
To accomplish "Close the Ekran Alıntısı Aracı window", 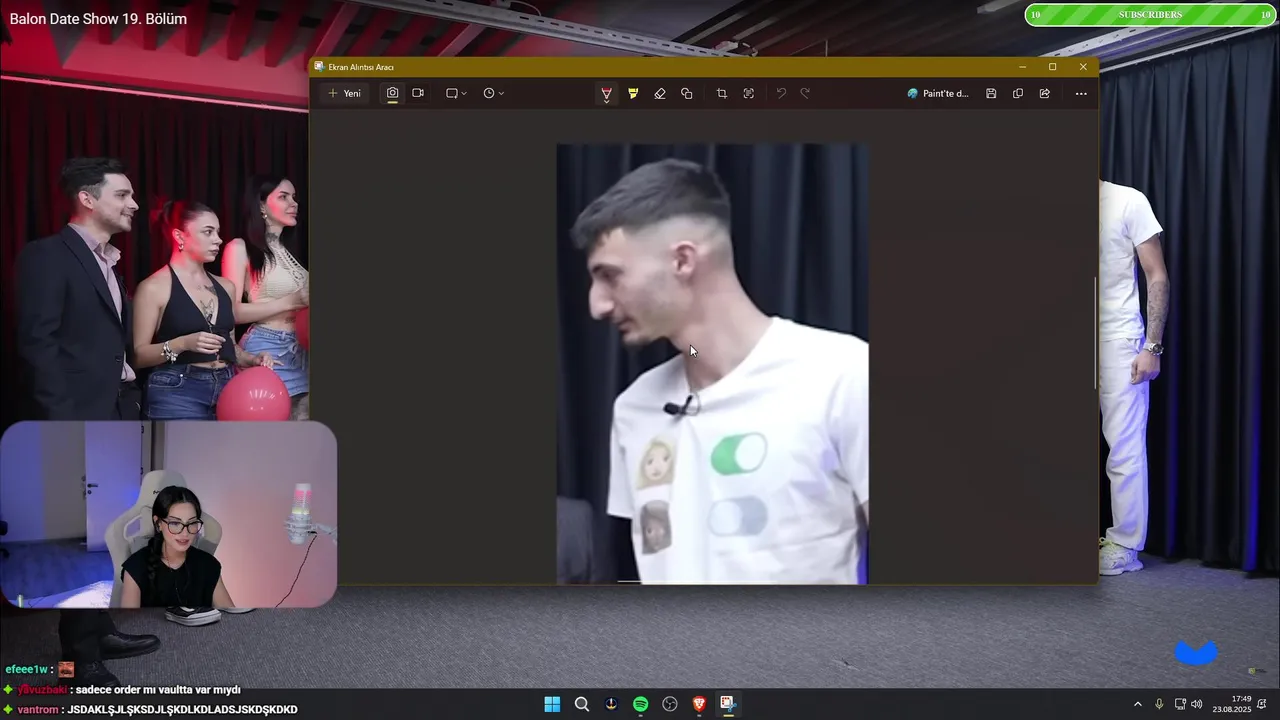I will [1083, 67].
